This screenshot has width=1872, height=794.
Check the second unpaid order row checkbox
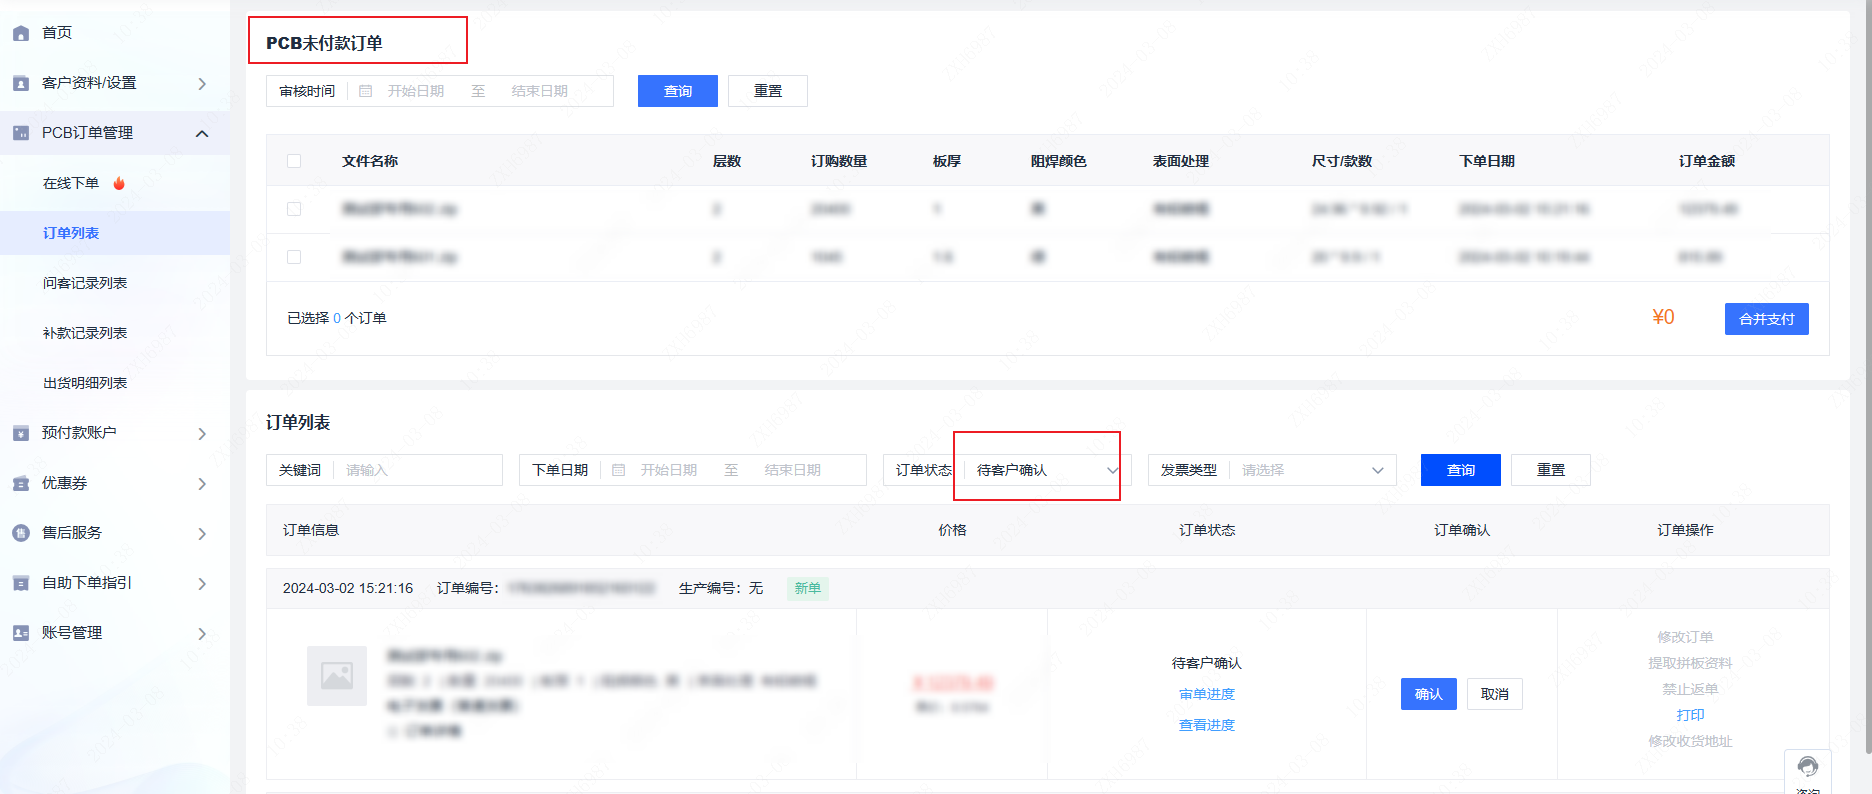point(294,257)
